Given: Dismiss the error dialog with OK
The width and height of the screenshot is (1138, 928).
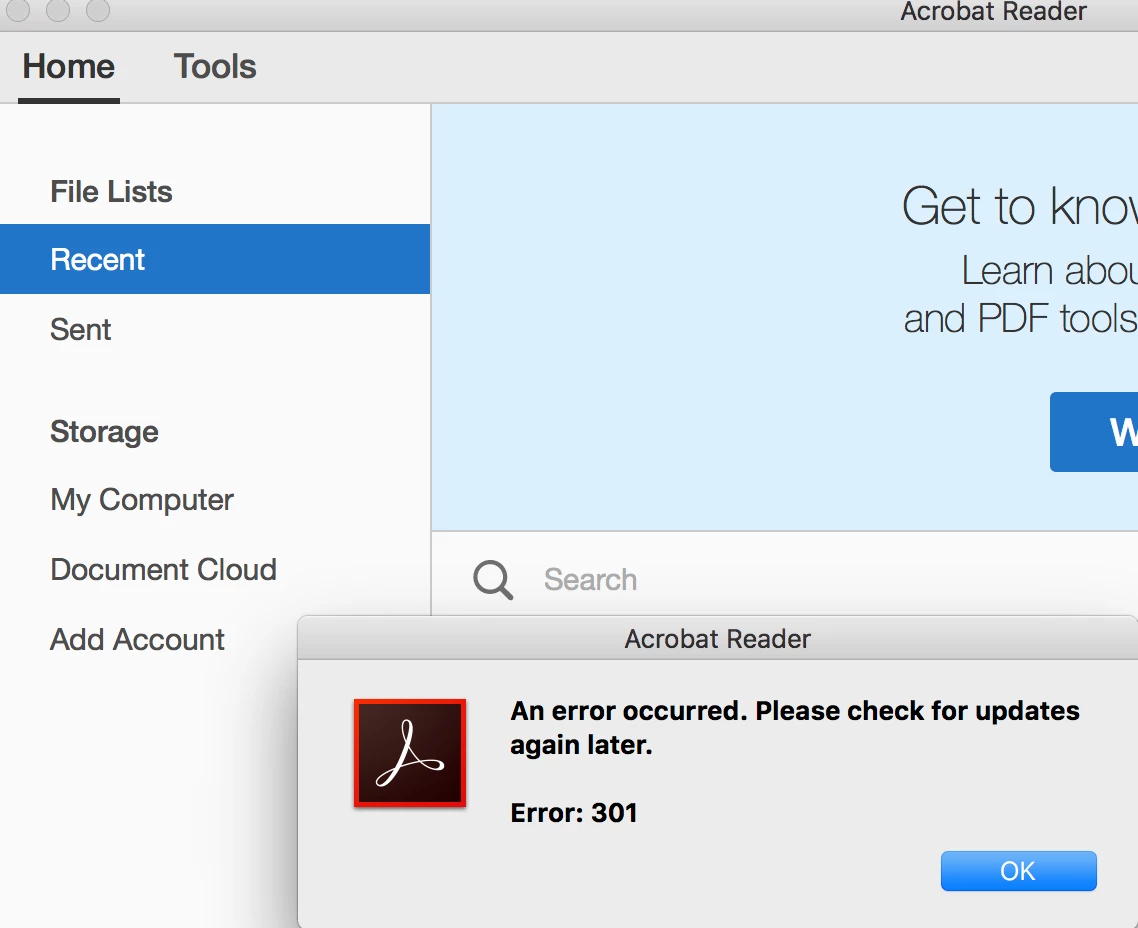Looking at the screenshot, I should 1018,871.
